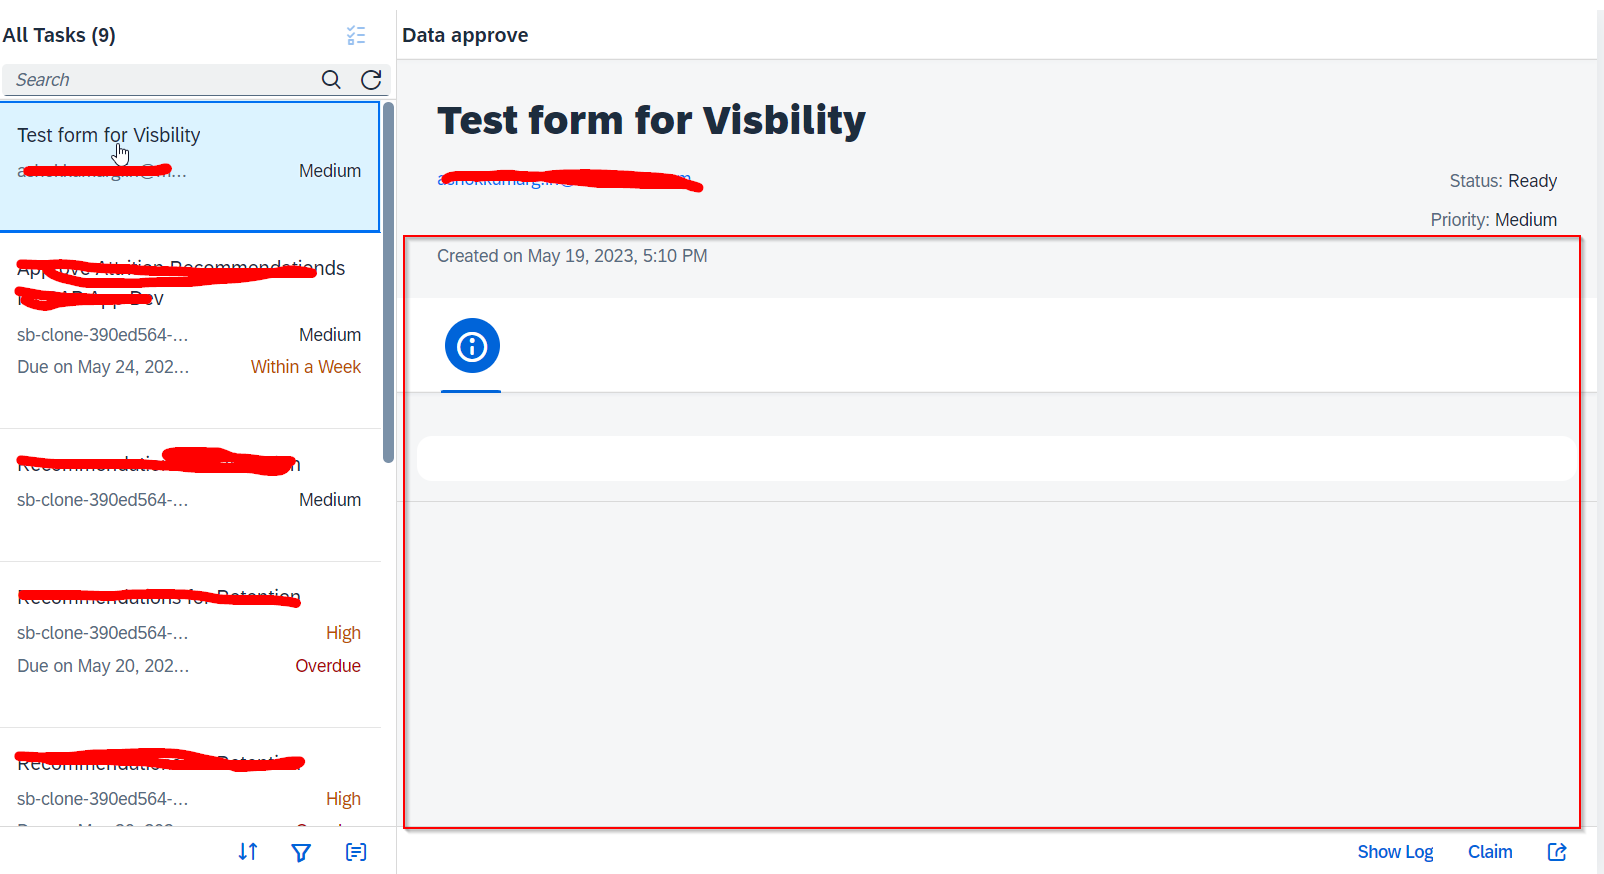Select the blue information tab icon
The height and width of the screenshot is (874, 1604).
(x=472, y=346)
